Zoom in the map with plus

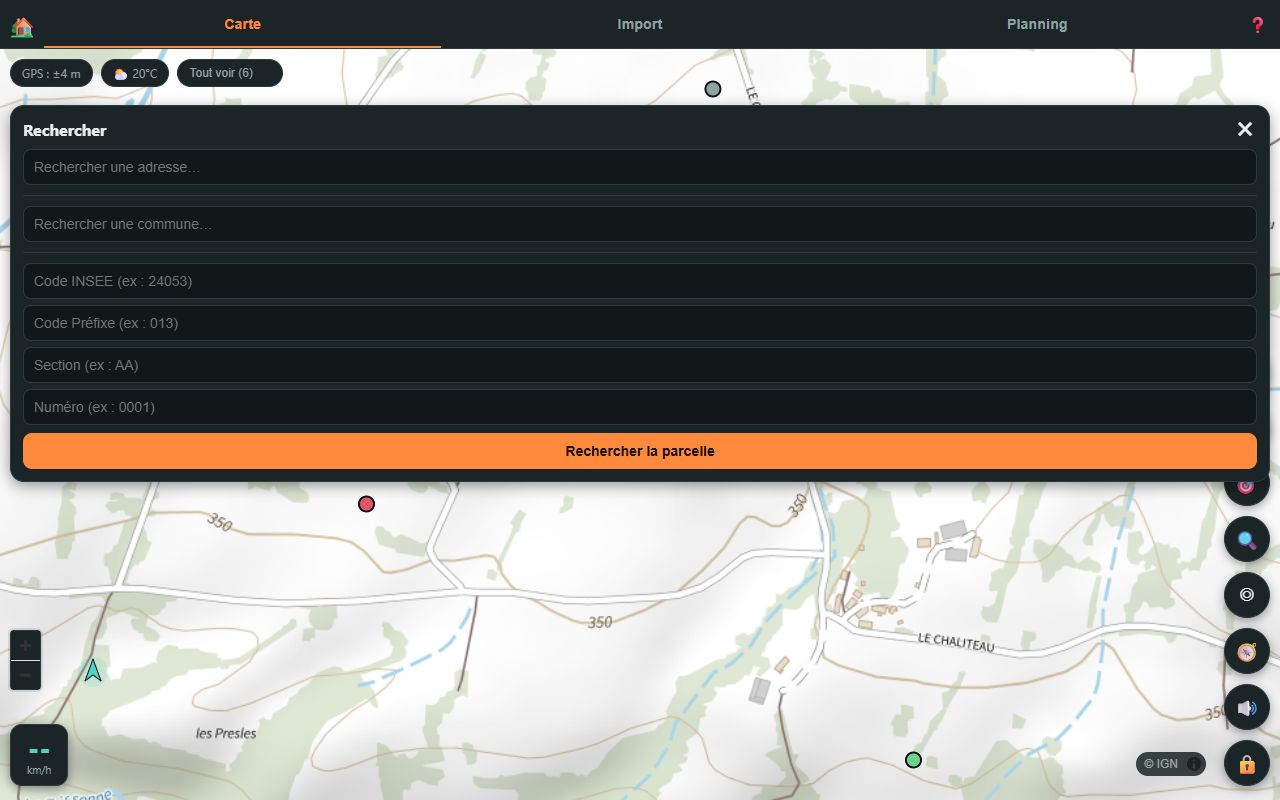[x=26, y=645]
